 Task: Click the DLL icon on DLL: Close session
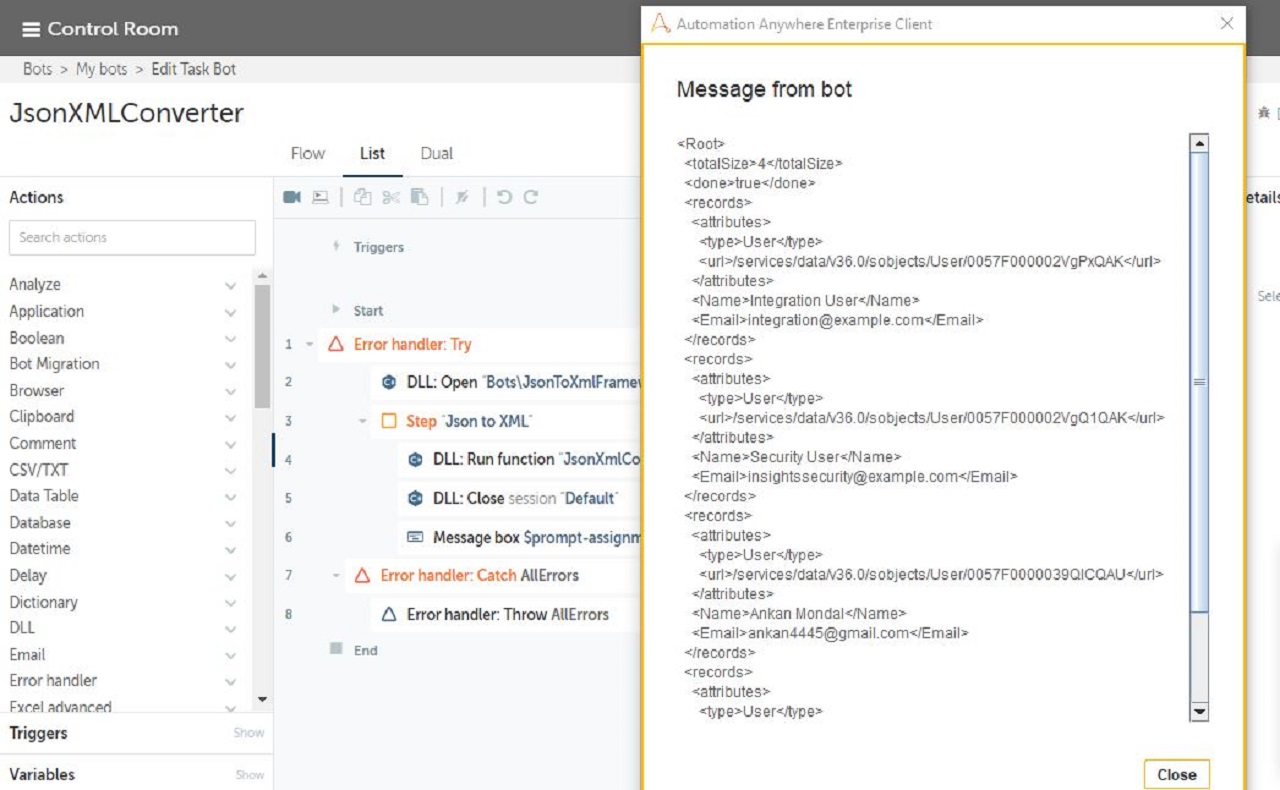(416, 498)
